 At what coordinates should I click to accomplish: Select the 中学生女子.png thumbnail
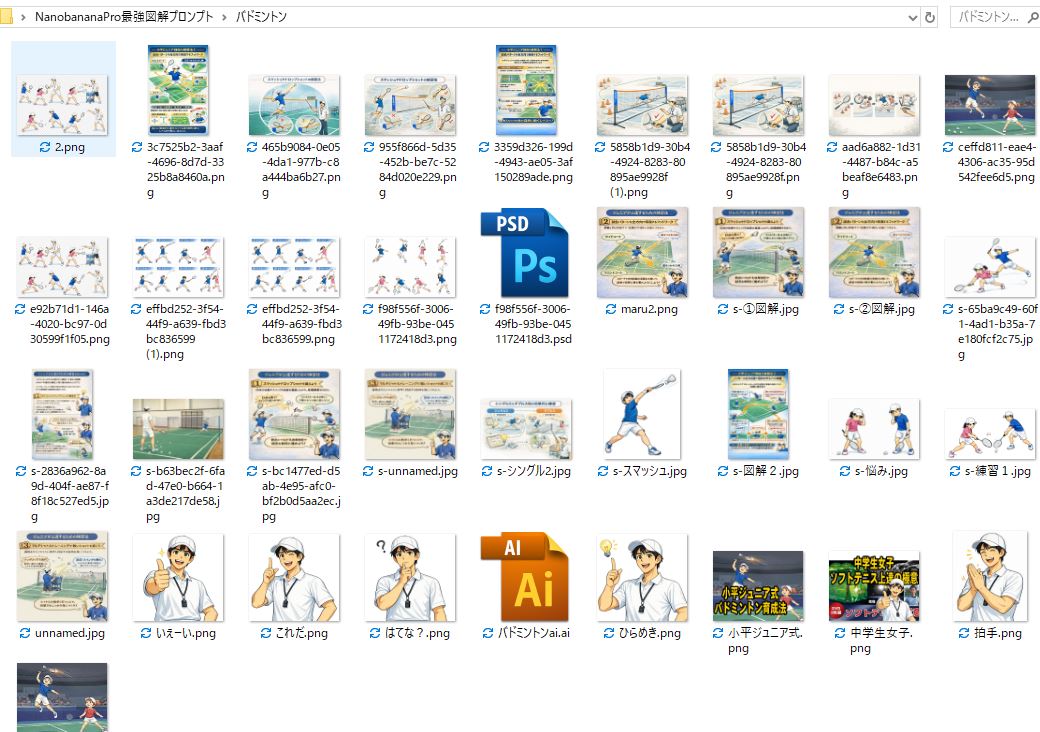[x=873, y=585]
